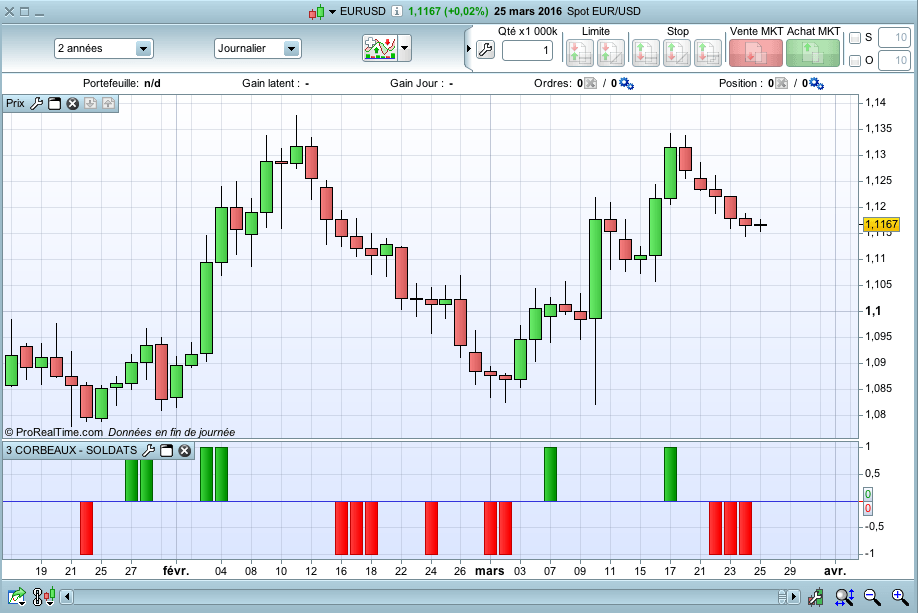Open Ordres settings gears icon
Screen dimensions: 918x613
coord(626,84)
